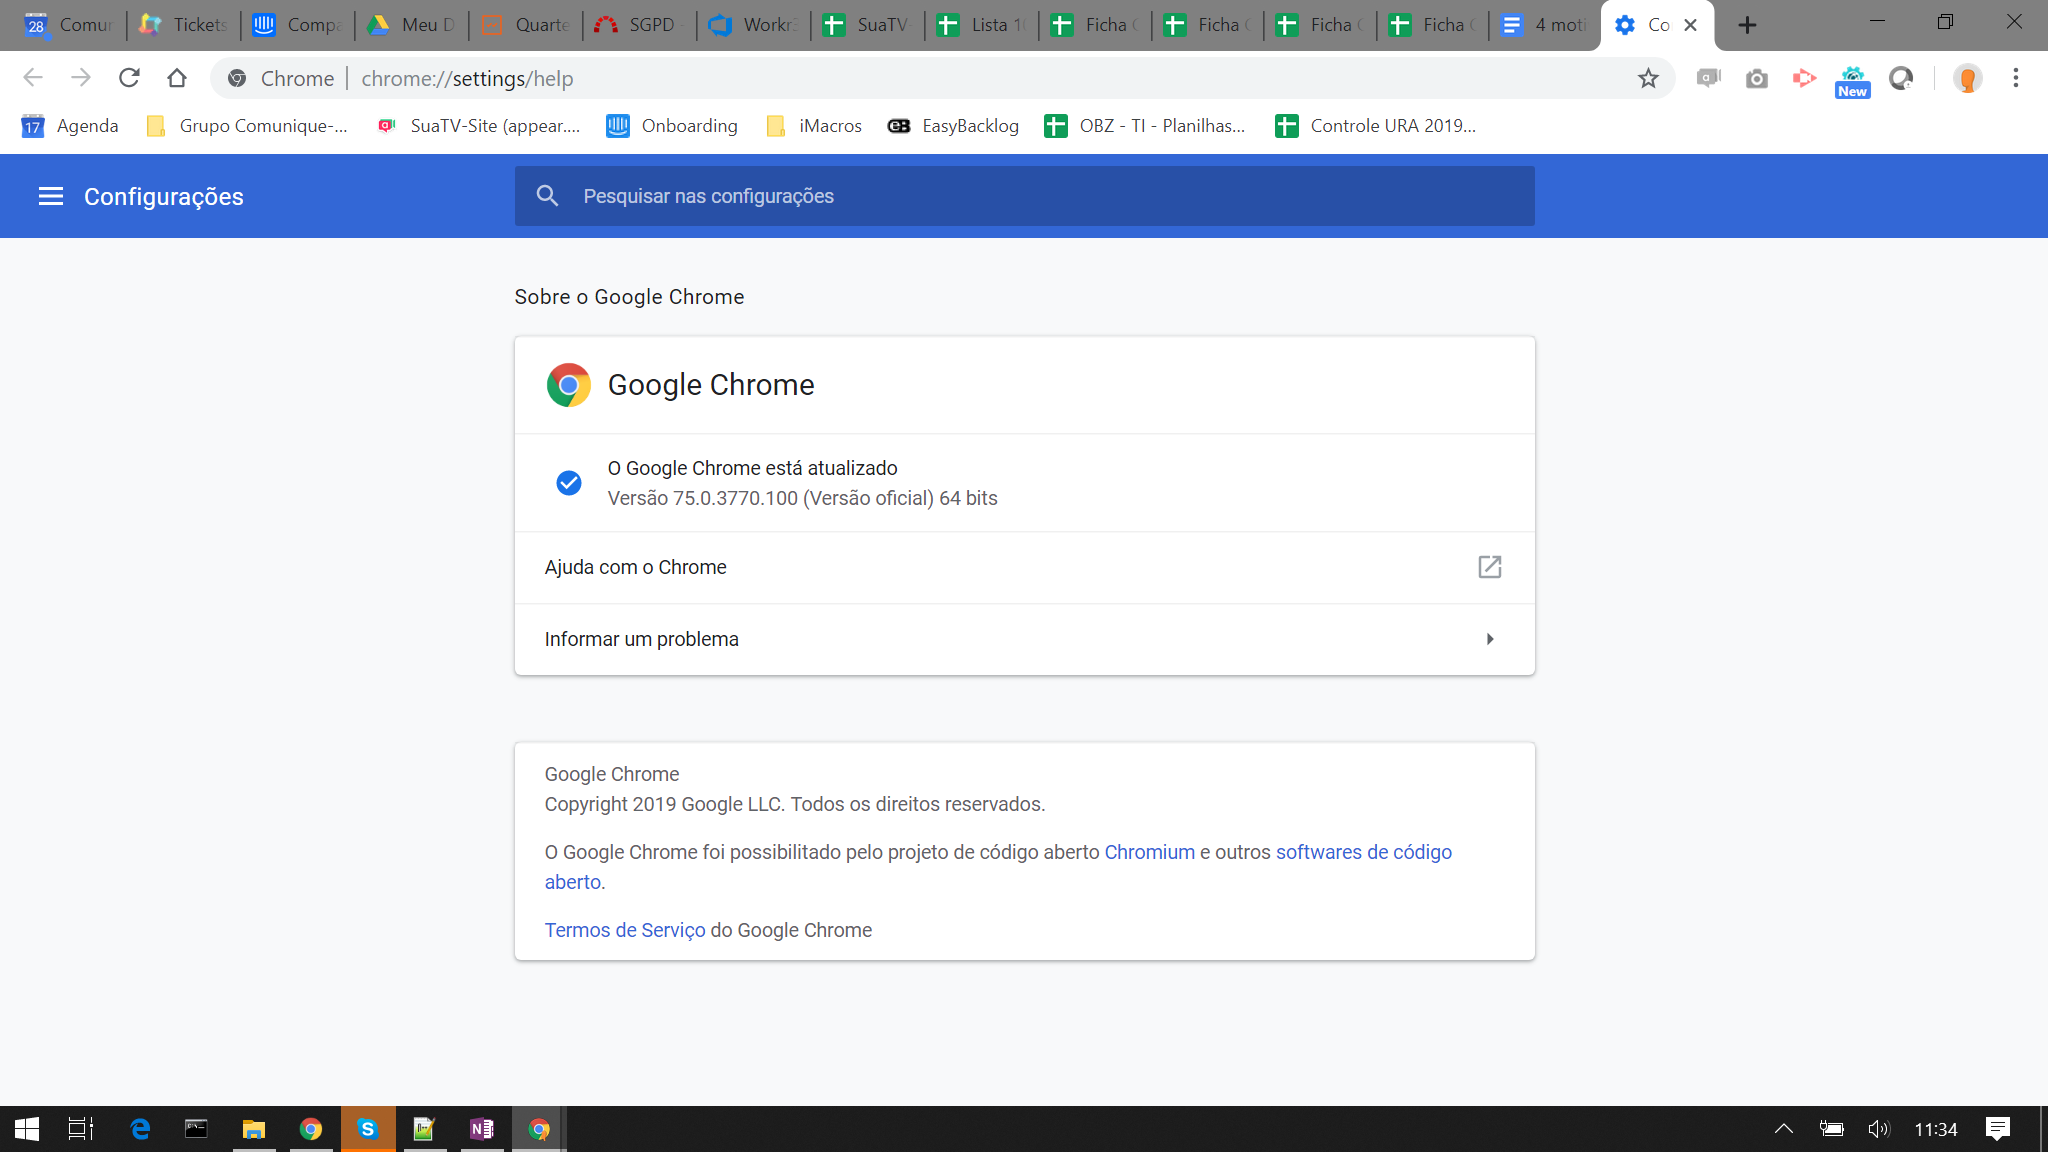The width and height of the screenshot is (2048, 1152).
Task: Click the Termos de Serviço hyperlink
Action: tap(625, 928)
